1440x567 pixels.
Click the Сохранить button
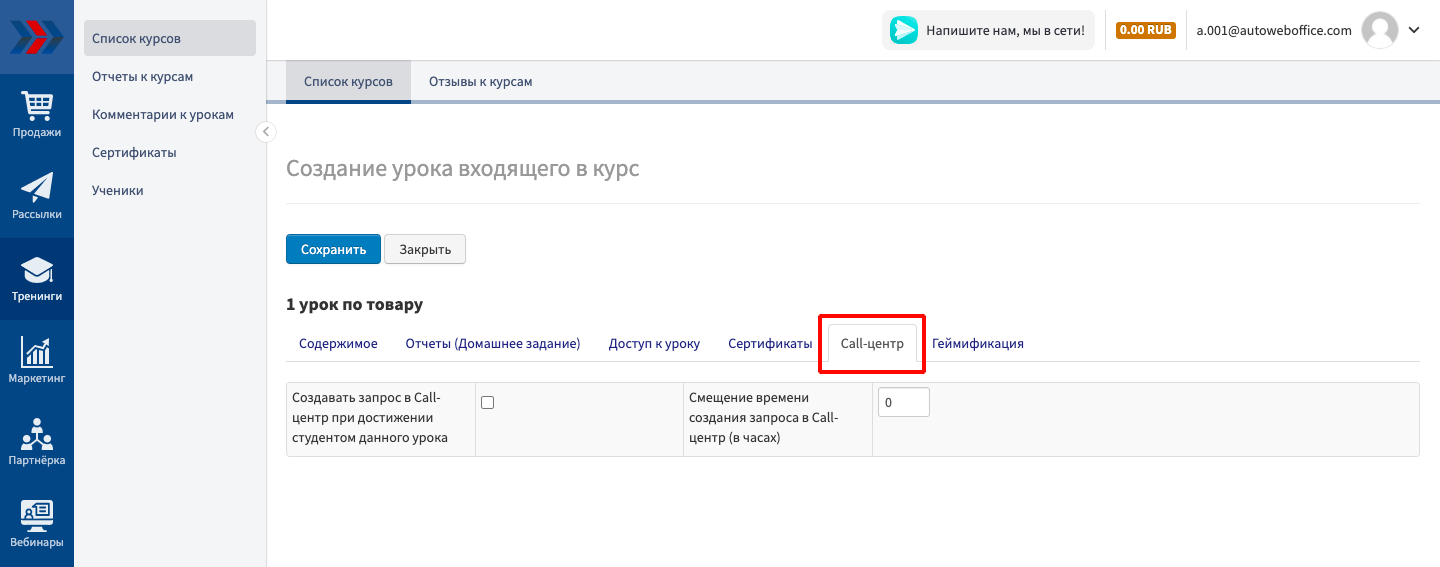pyautogui.click(x=333, y=249)
